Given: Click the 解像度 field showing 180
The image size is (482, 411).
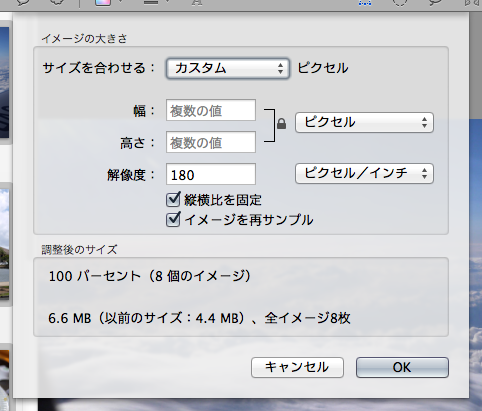Looking at the screenshot, I should point(211,174).
